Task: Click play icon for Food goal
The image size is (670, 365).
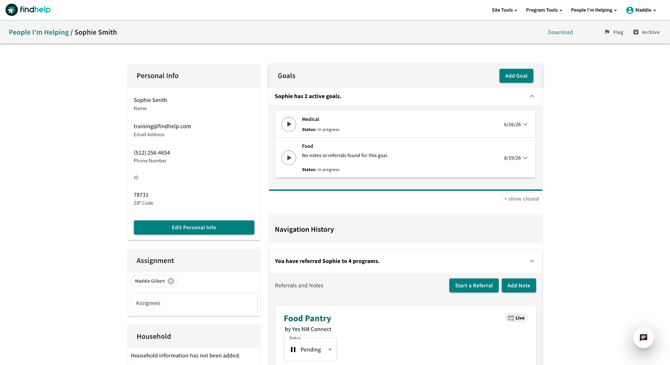Action: (288, 158)
